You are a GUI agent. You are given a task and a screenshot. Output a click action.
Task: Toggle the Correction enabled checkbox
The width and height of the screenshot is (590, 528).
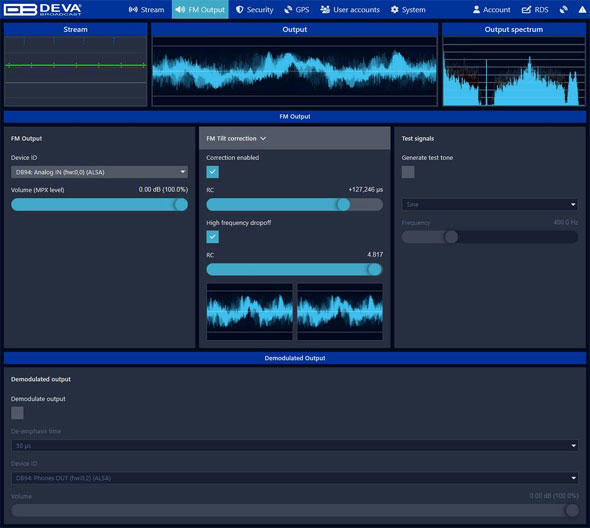[213, 172]
